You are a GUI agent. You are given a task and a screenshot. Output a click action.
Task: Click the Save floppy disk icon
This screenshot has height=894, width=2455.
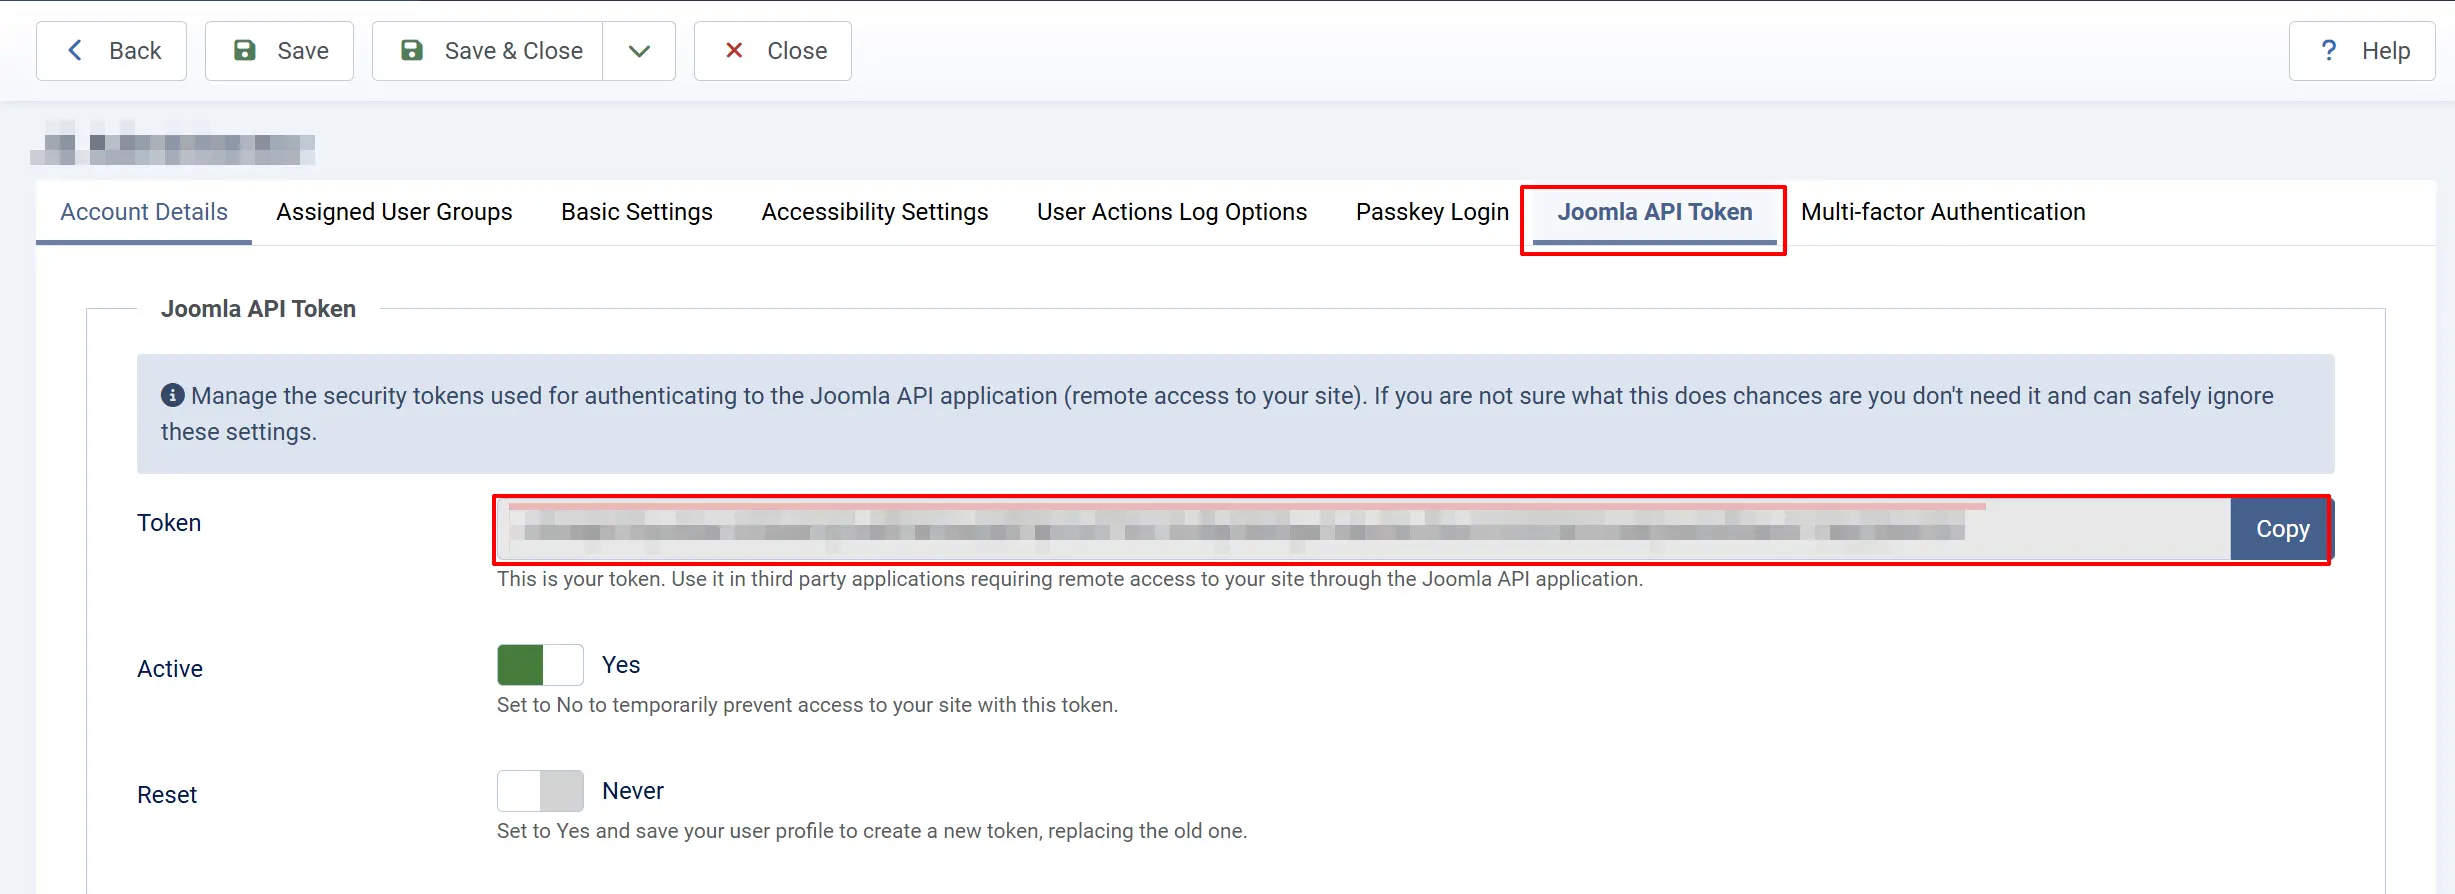pos(245,50)
